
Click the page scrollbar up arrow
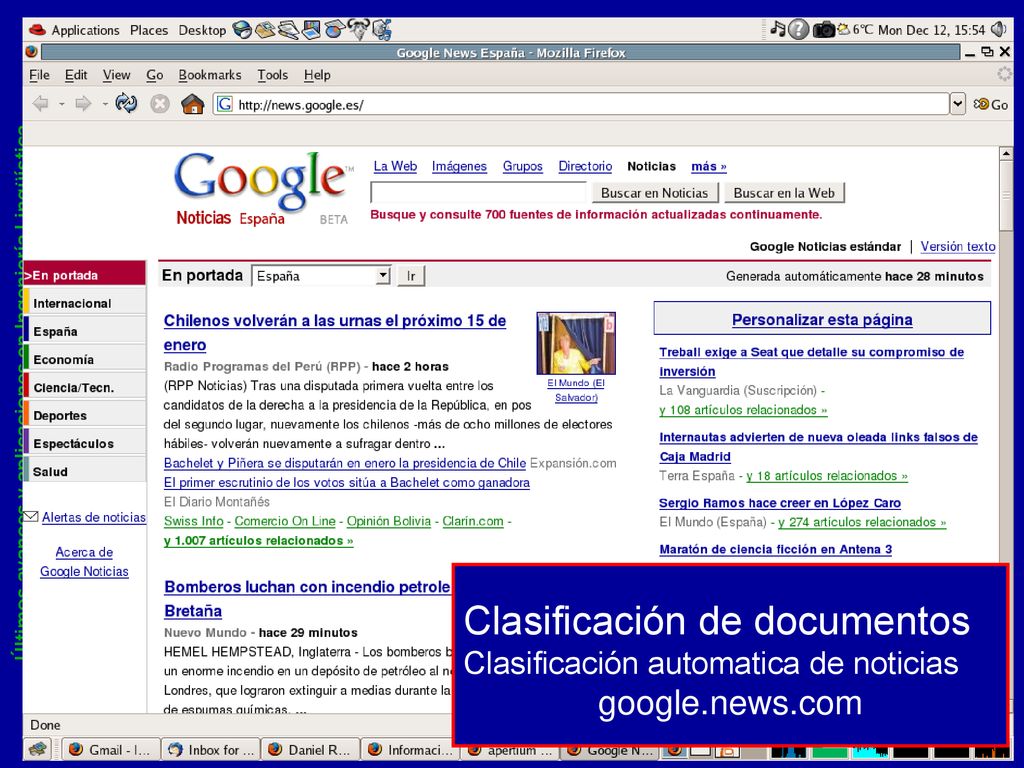pos(1006,153)
